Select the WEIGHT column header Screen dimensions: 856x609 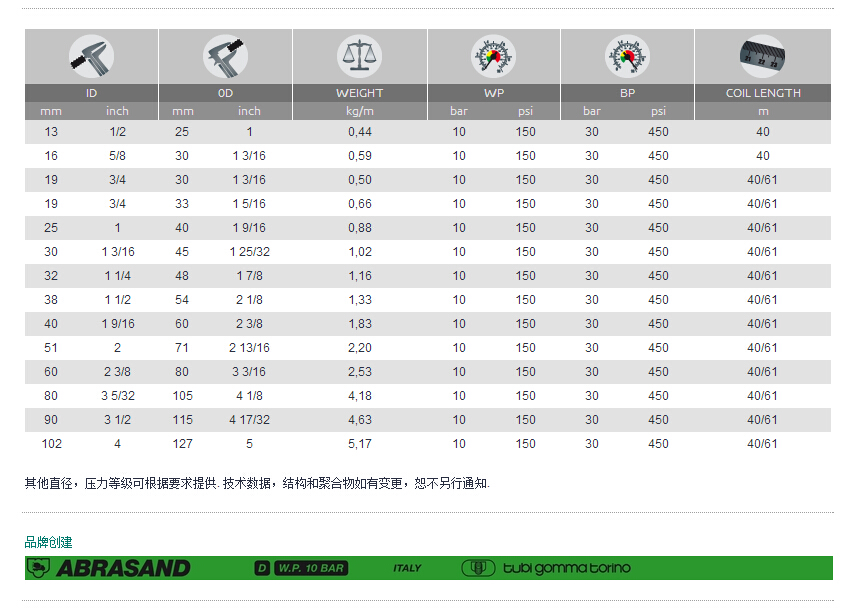pos(359,93)
